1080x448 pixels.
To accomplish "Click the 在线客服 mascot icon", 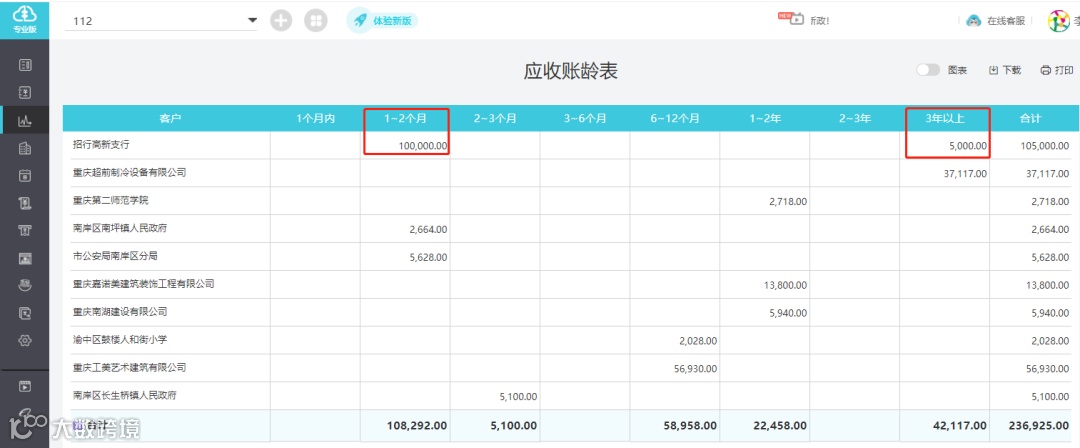I will pos(973,21).
